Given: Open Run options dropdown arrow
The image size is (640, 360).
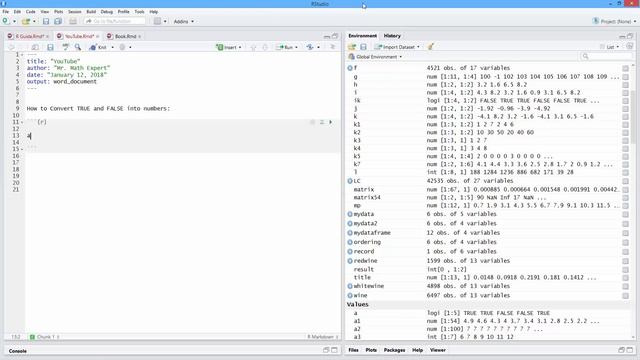Looking at the screenshot, I should 296,47.
